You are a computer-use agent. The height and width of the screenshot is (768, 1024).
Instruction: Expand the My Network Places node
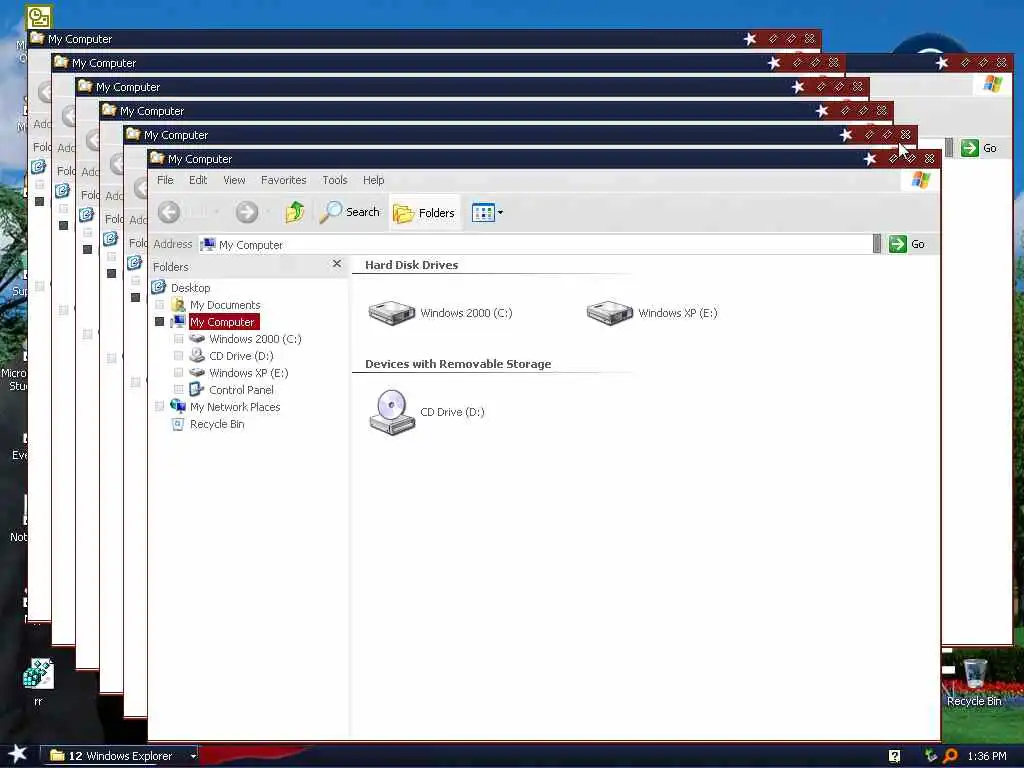(x=159, y=406)
